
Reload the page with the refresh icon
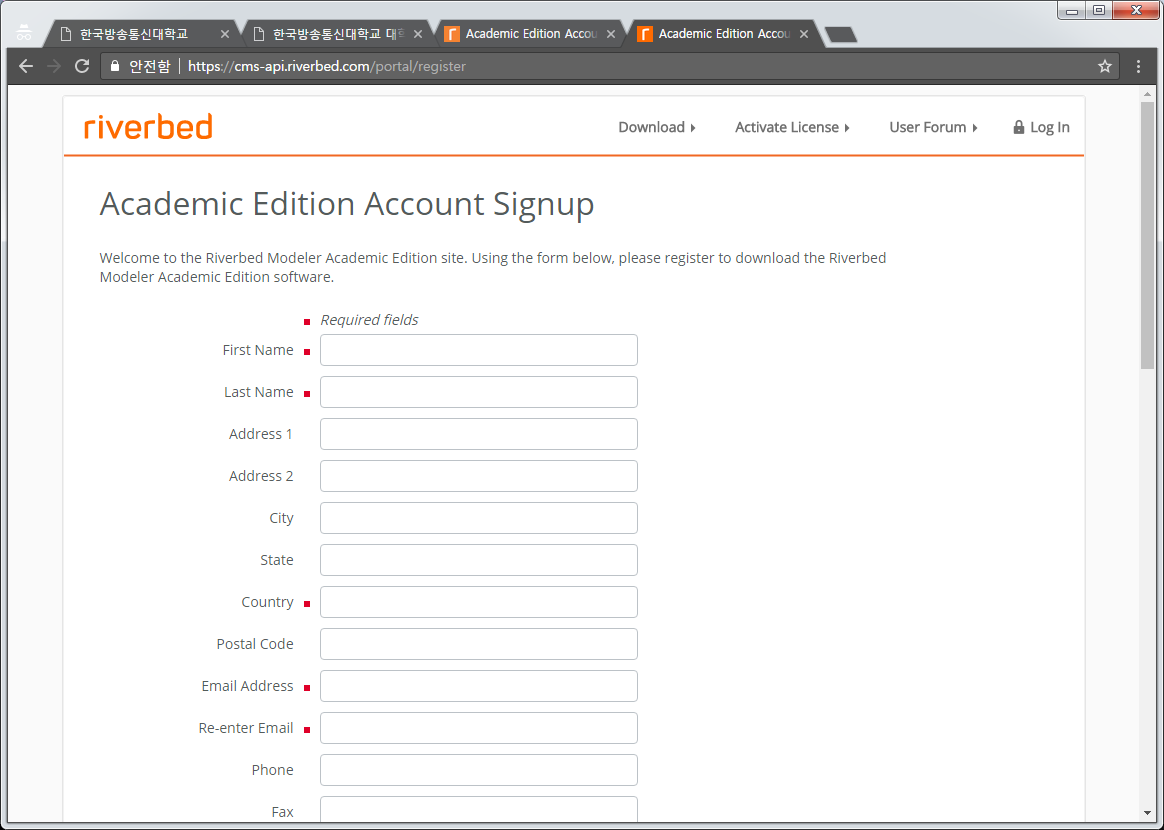82,66
